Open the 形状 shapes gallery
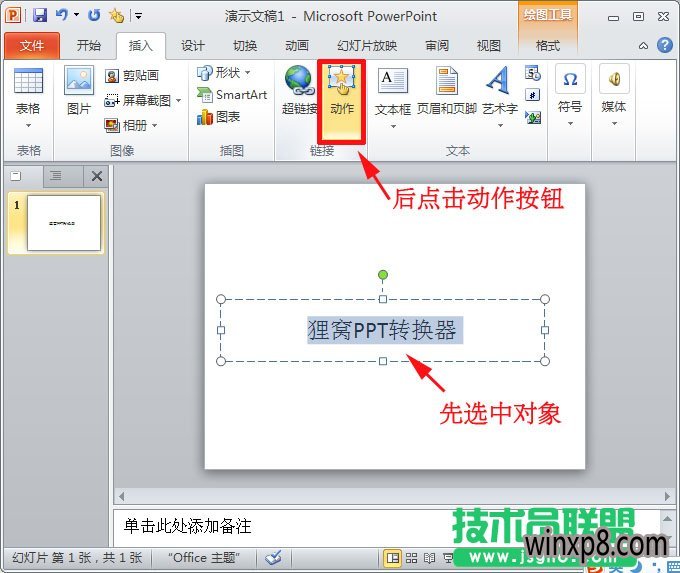 point(224,72)
